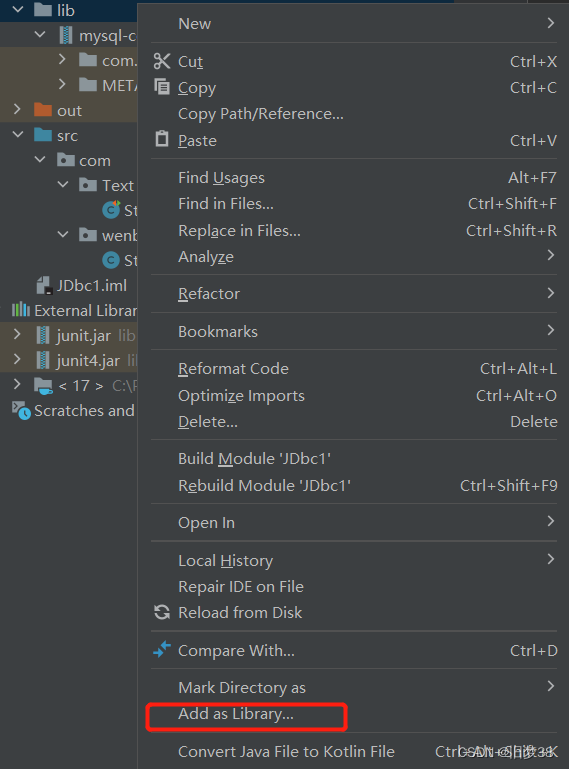Expand the junit.jar library node
Viewport: 569px width, 769px height.
pos(17,334)
